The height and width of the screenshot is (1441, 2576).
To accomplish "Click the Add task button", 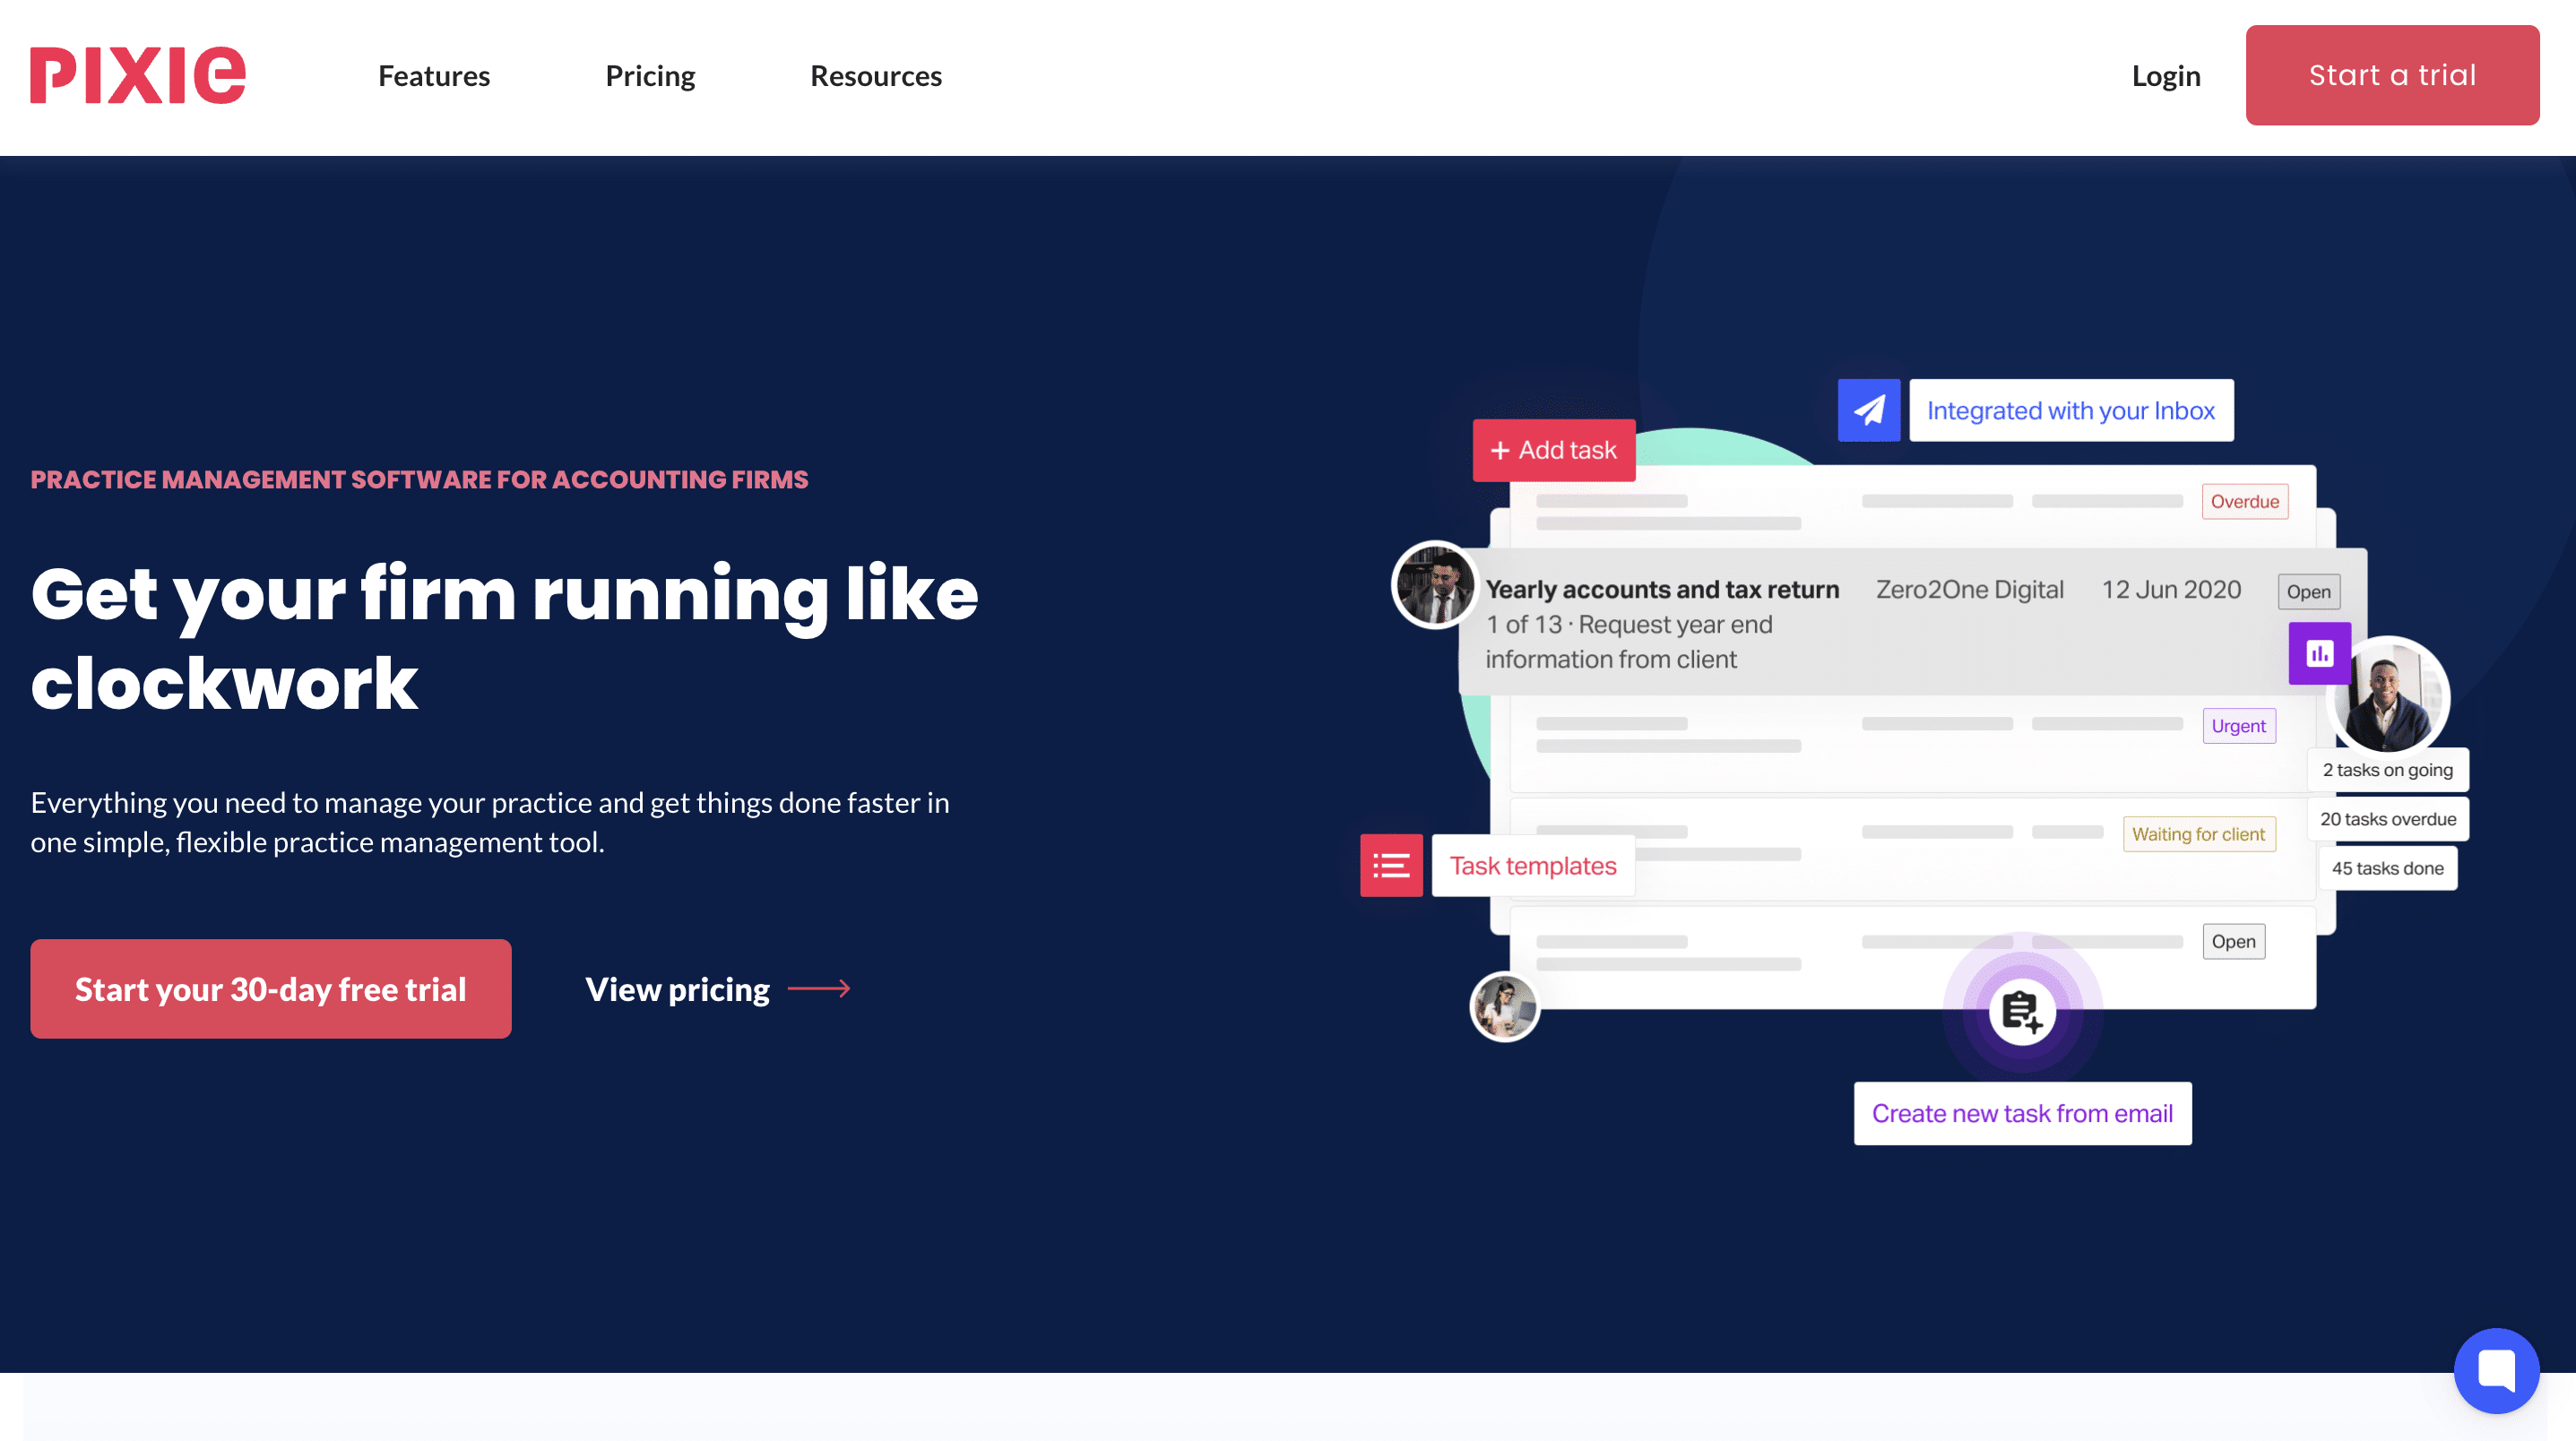I will (x=1553, y=450).
